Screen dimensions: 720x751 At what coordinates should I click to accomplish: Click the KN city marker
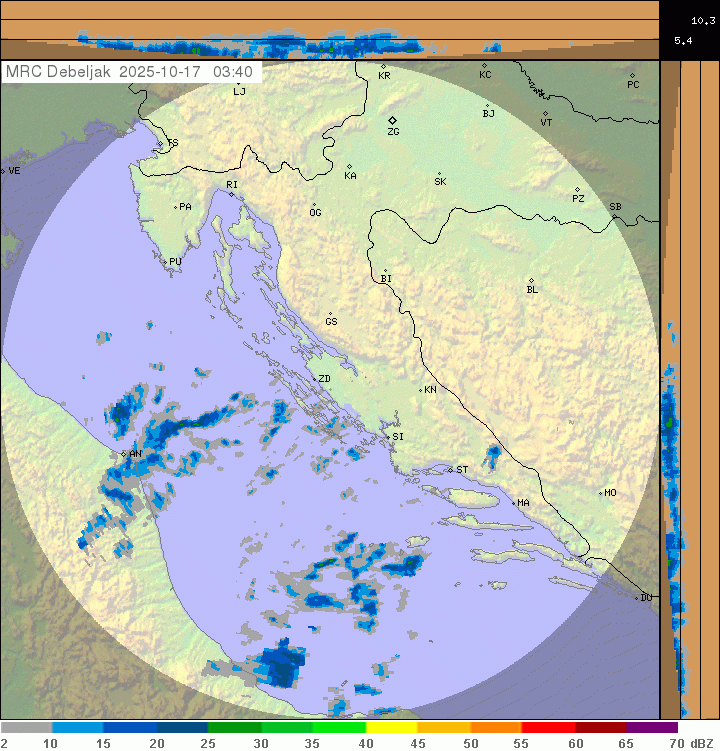[421, 390]
